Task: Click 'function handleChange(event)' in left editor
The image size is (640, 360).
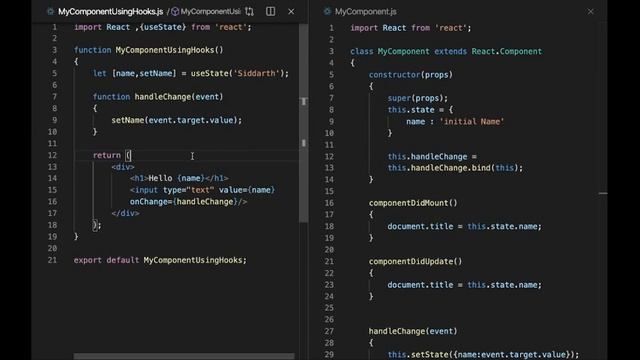Action: pos(158,97)
